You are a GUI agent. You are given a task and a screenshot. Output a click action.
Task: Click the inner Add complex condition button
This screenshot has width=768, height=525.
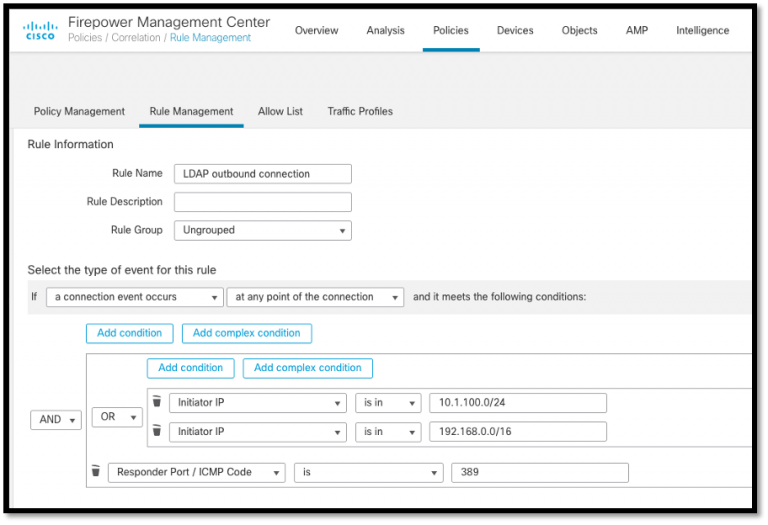pos(307,368)
